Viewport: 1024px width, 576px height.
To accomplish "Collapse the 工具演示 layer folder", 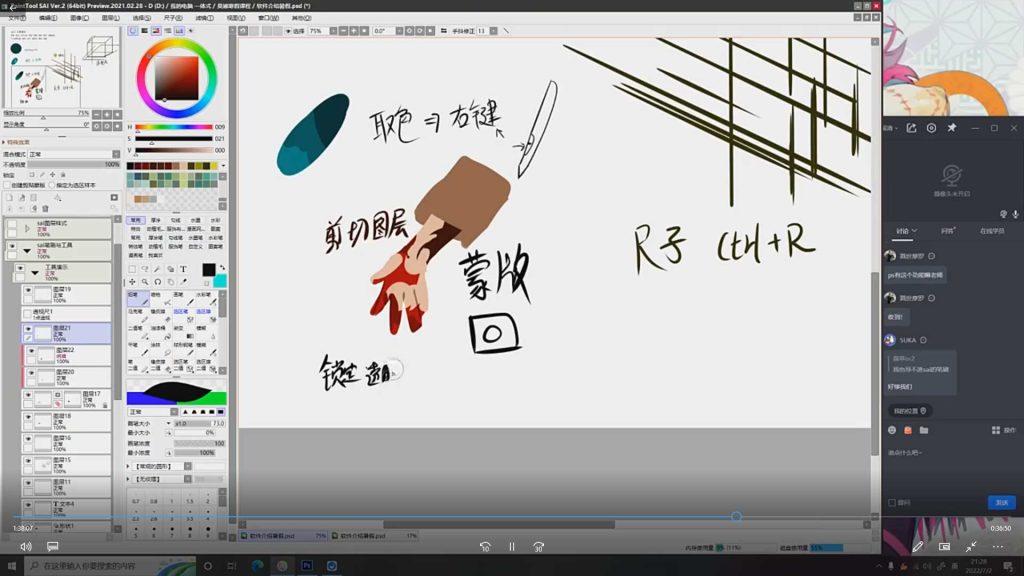I will pos(35,272).
